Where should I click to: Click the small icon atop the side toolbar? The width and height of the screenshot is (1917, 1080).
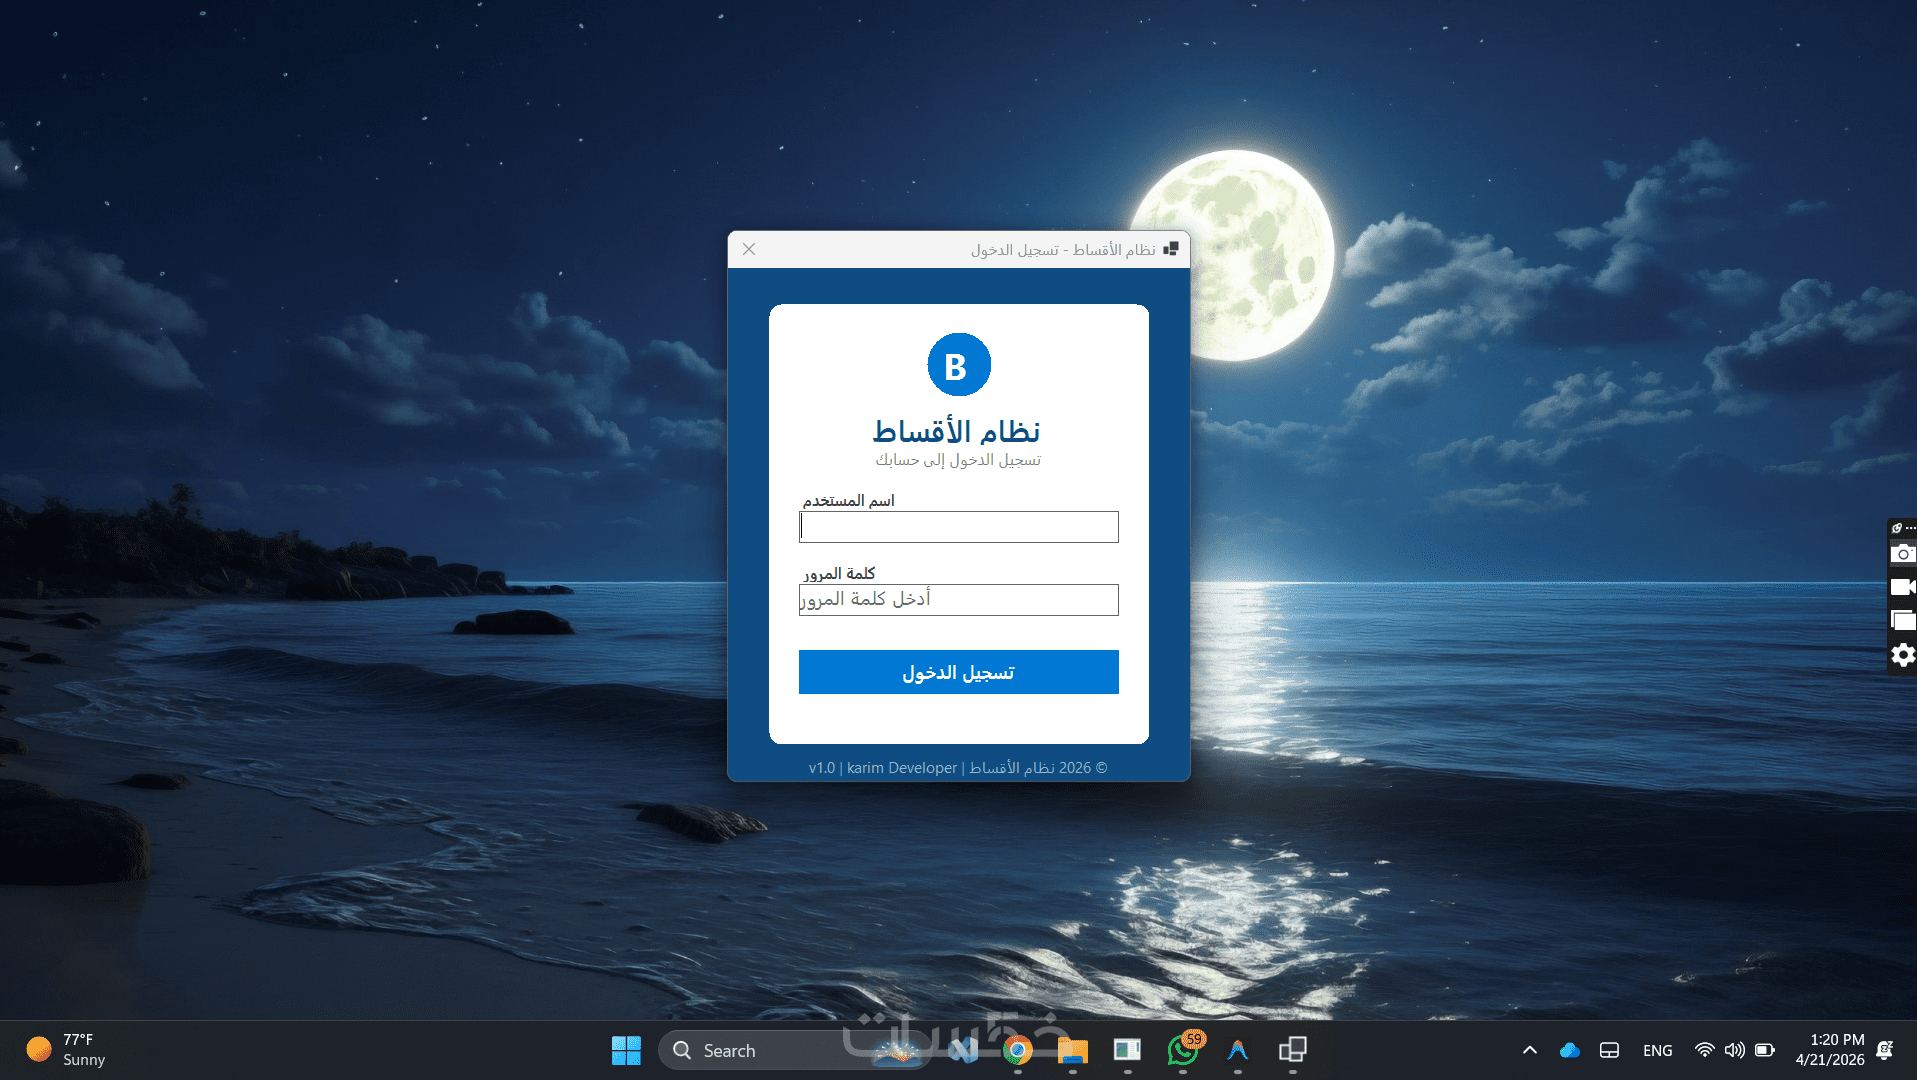pyautogui.click(x=1897, y=528)
